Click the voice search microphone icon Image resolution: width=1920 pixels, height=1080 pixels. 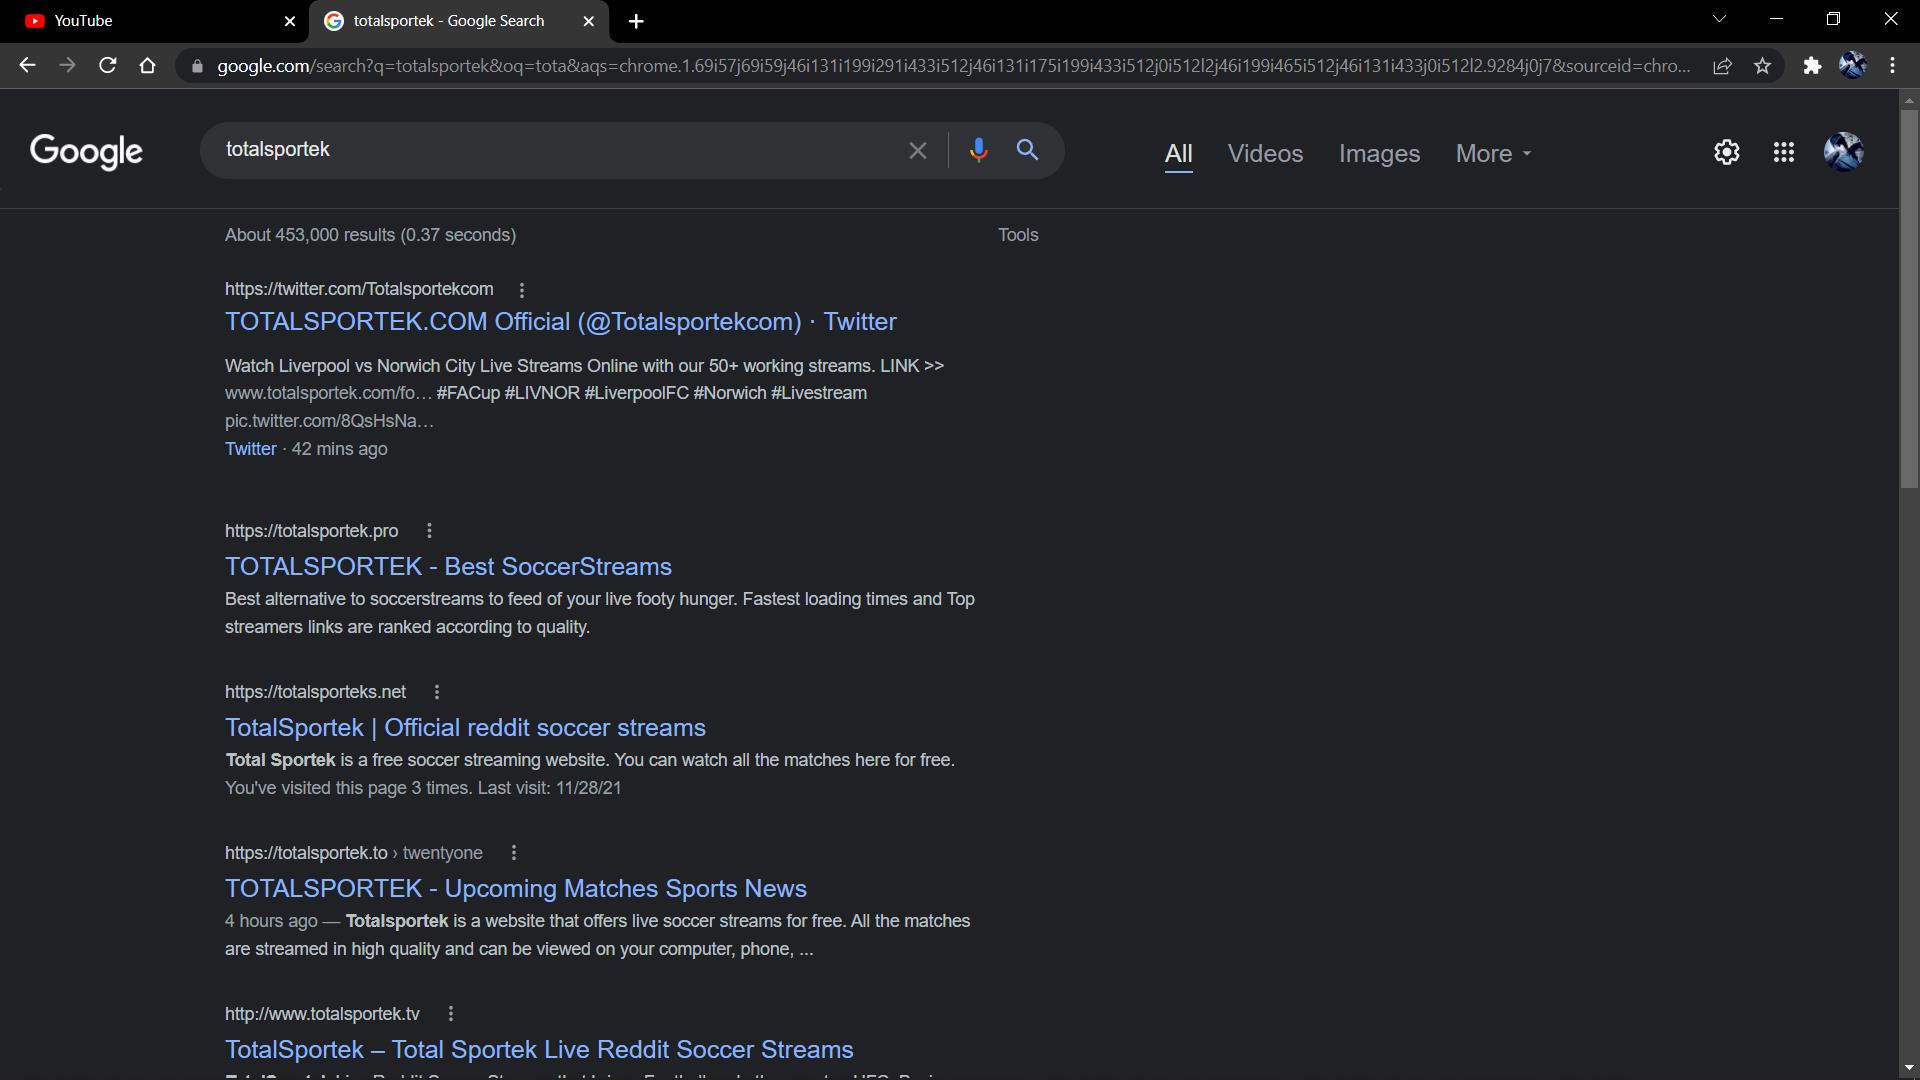click(x=978, y=150)
